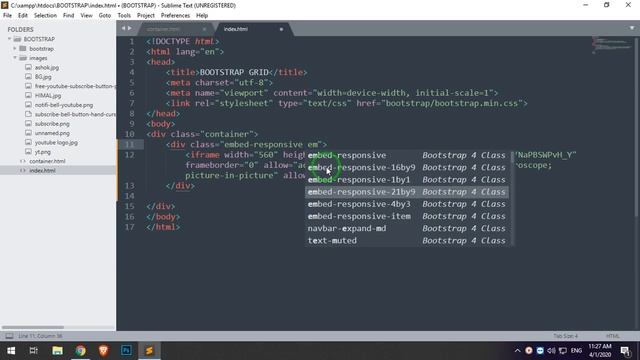640x360 pixels.
Task: Open the File menu
Action: (7, 16)
